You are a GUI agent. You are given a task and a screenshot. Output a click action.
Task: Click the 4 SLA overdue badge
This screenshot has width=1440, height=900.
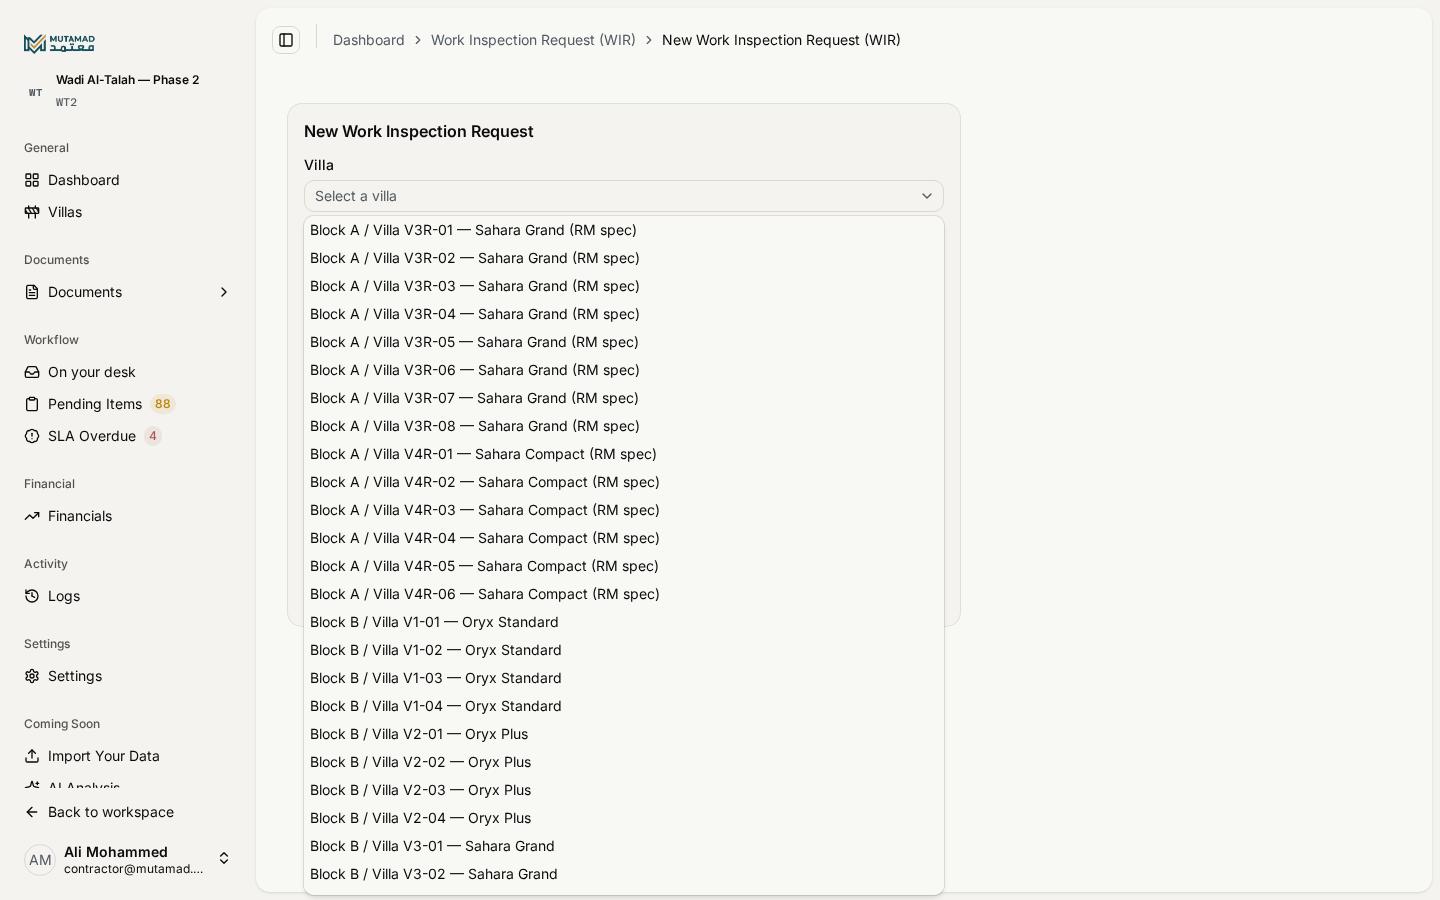pyautogui.click(x=153, y=436)
